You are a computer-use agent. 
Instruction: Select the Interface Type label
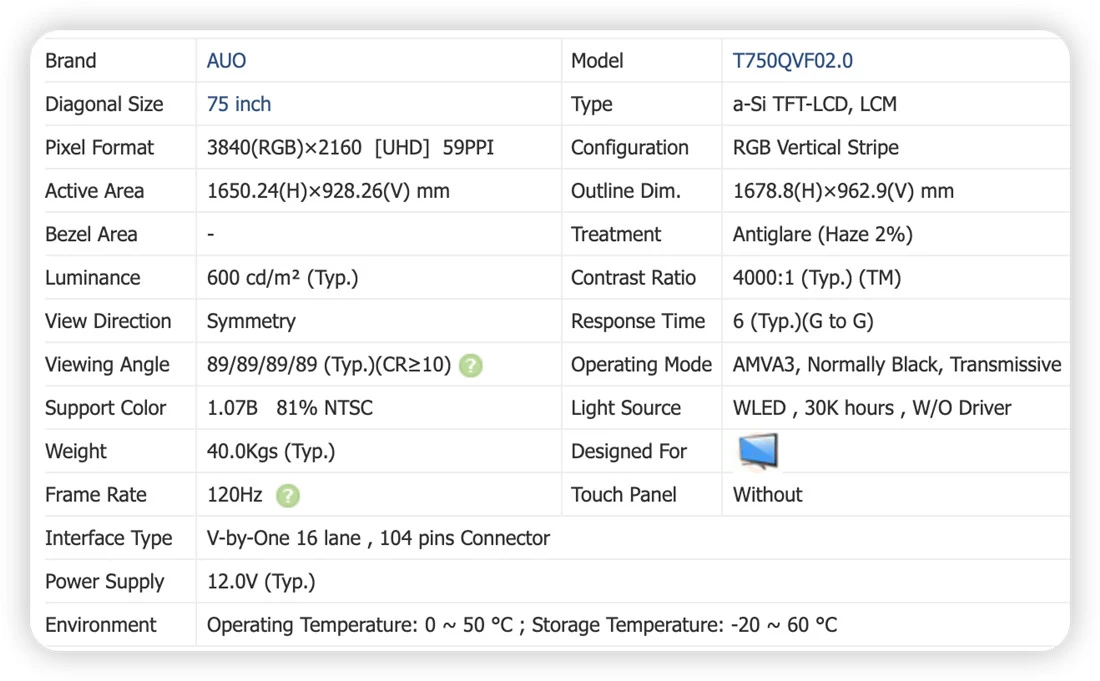point(109,539)
